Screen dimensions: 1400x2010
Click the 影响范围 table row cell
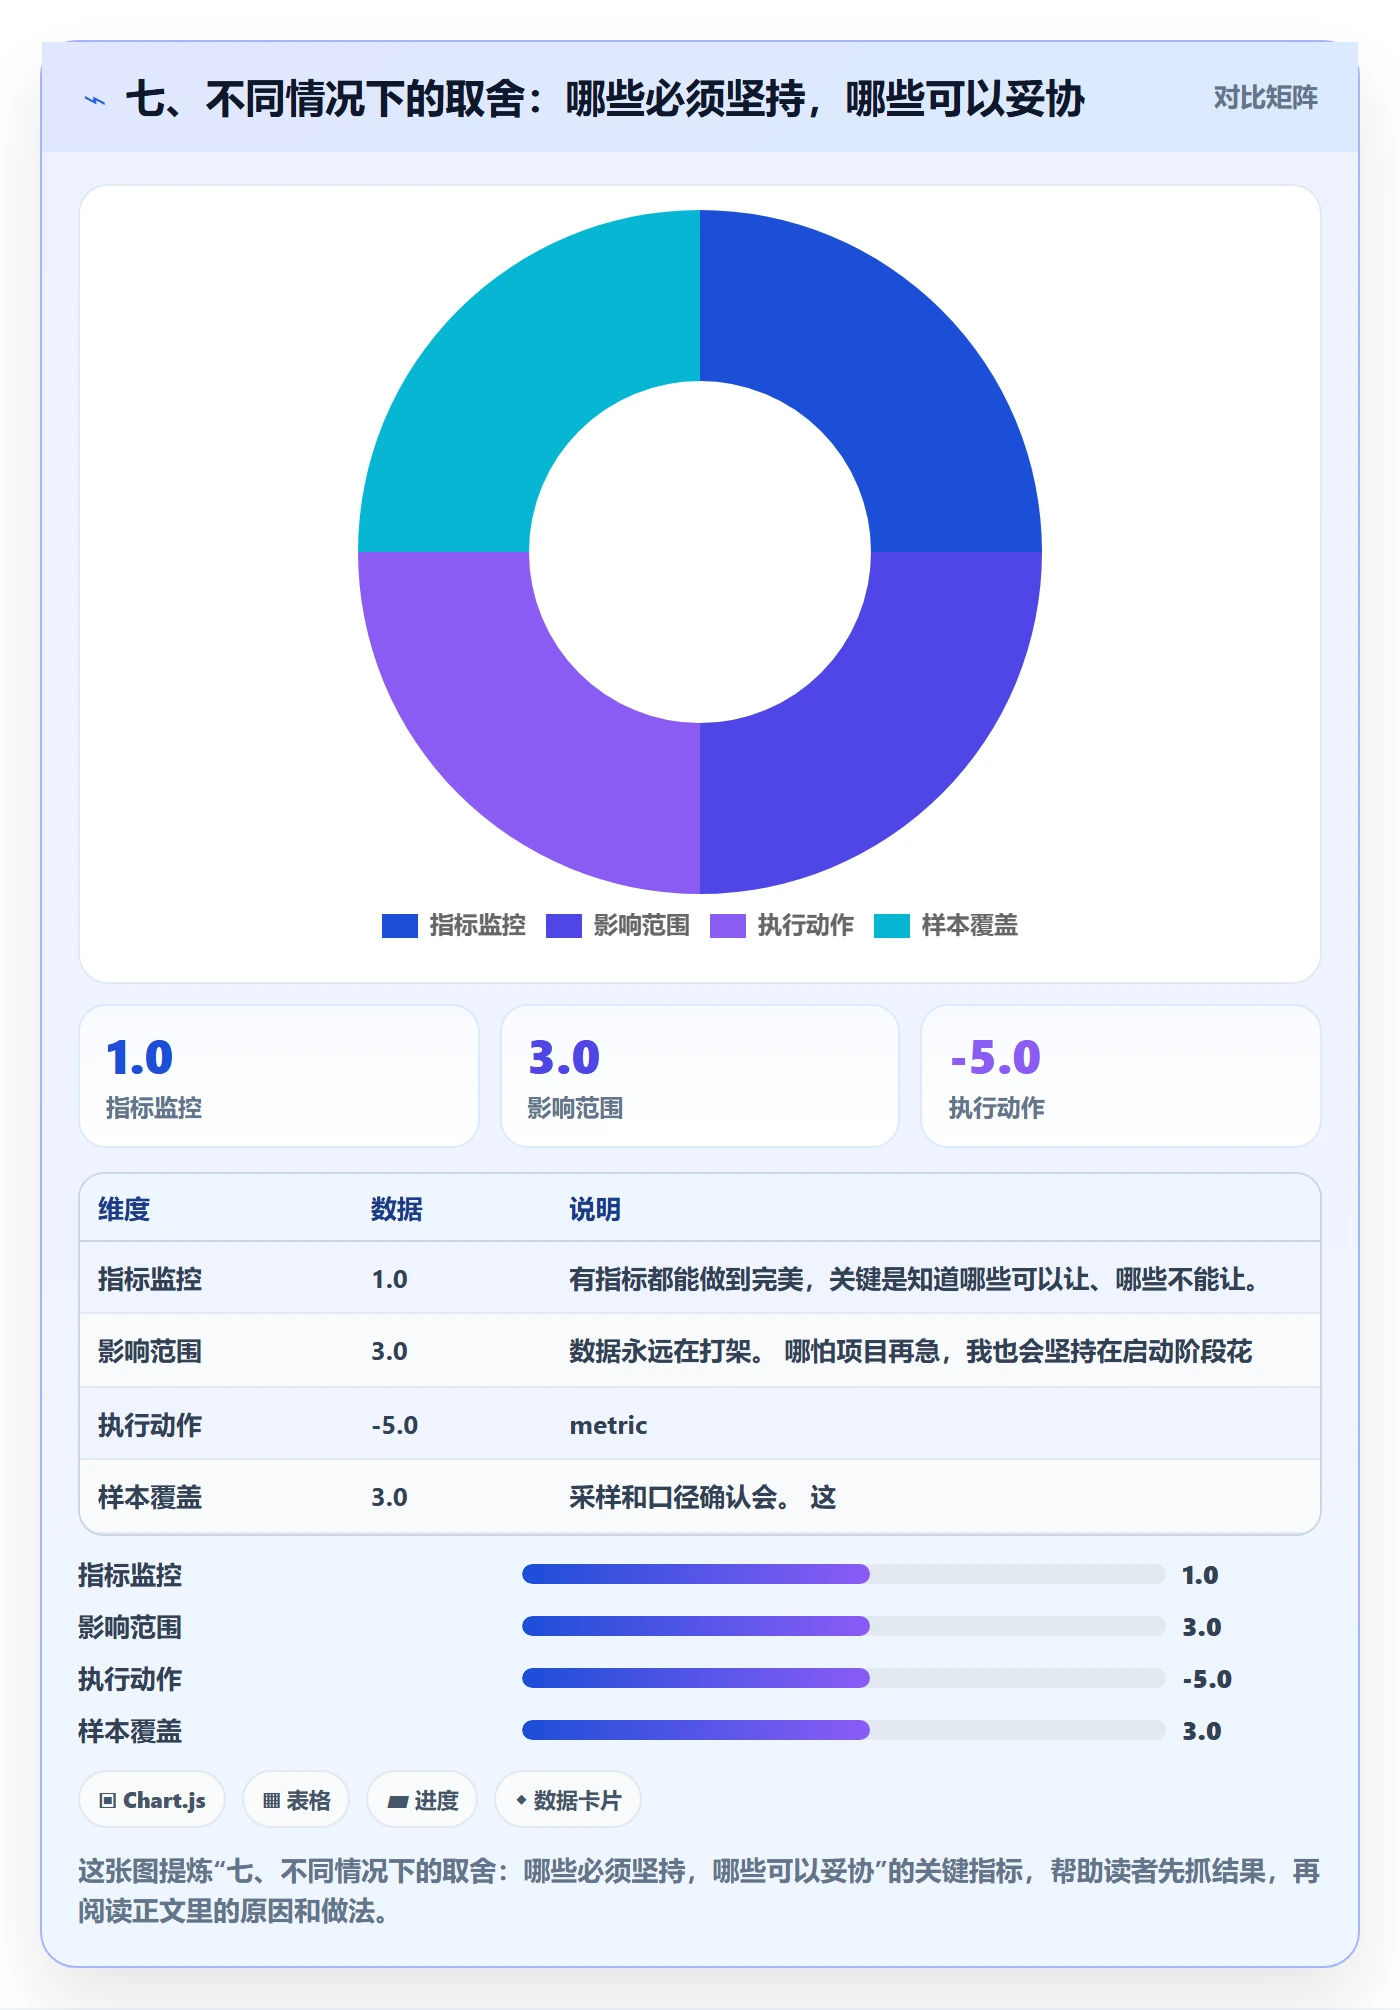(150, 1351)
